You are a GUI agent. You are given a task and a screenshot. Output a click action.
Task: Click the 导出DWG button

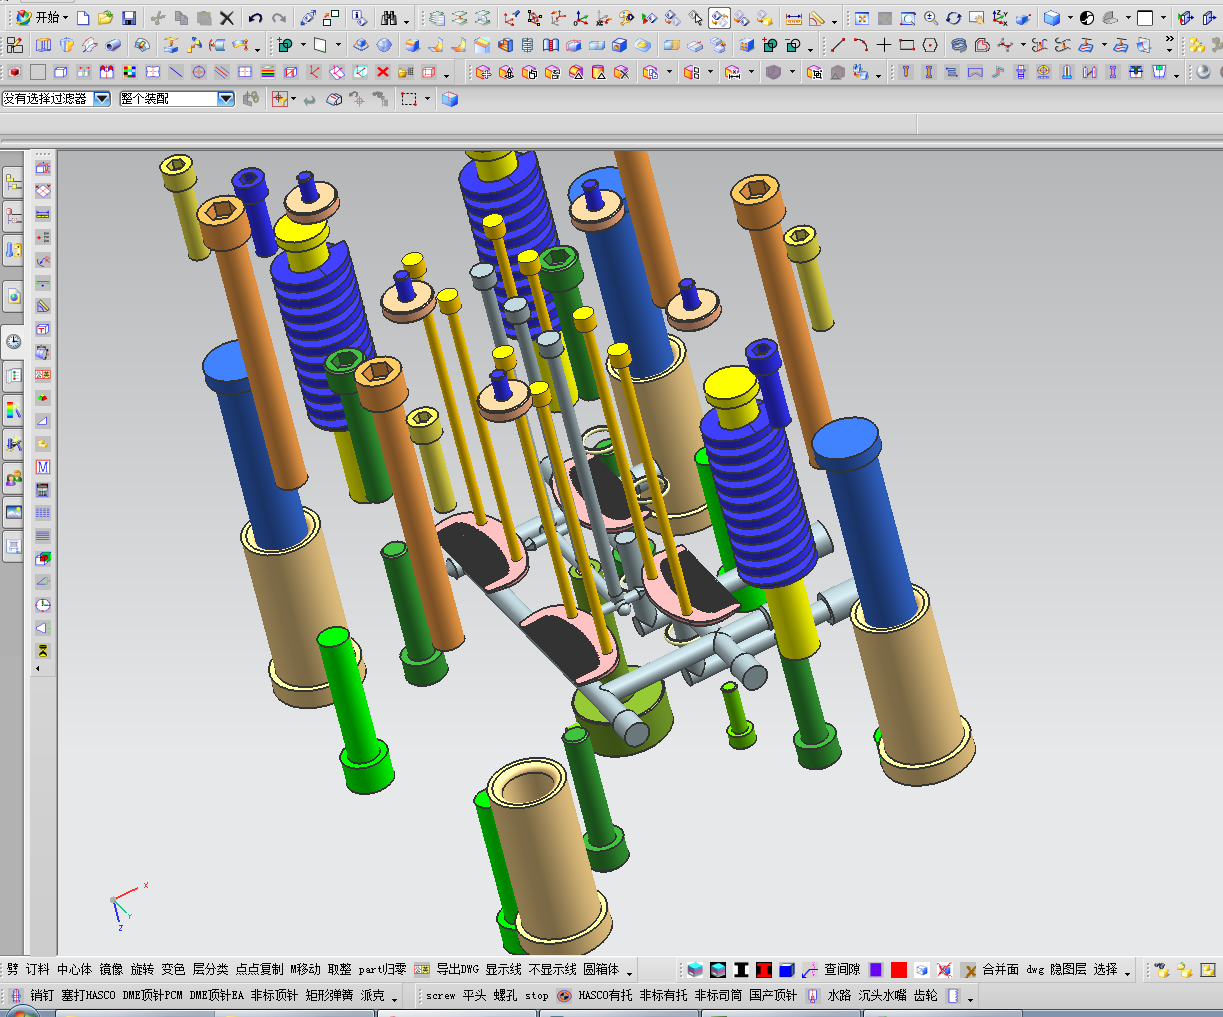click(x=457, y=969)
